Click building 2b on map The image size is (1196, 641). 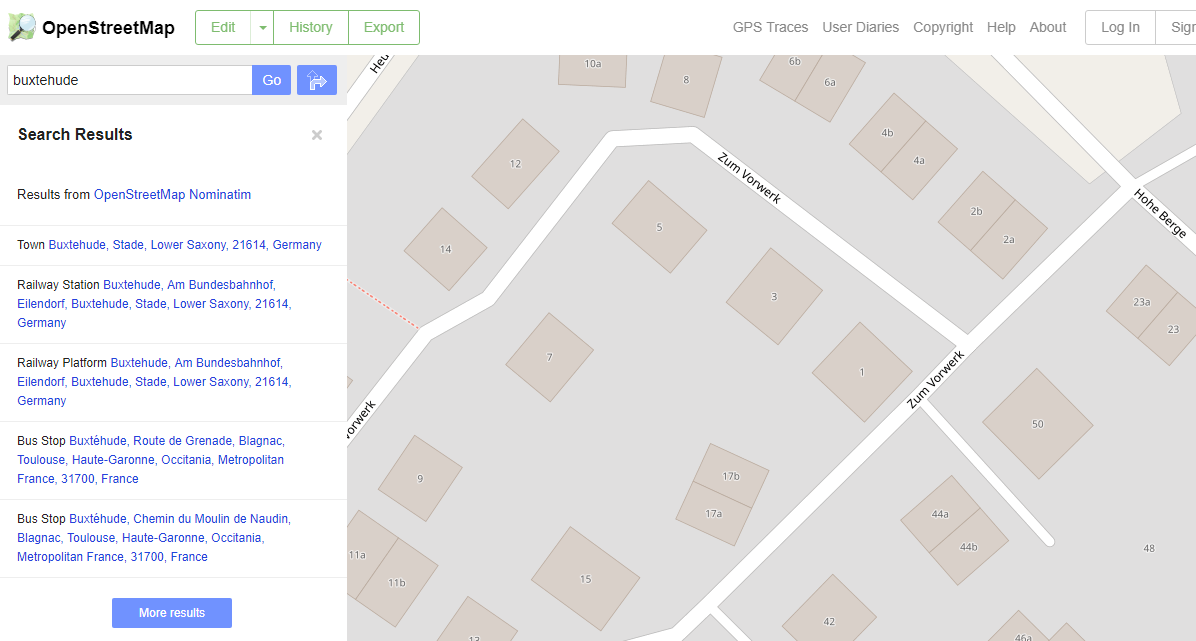point(976,211)
